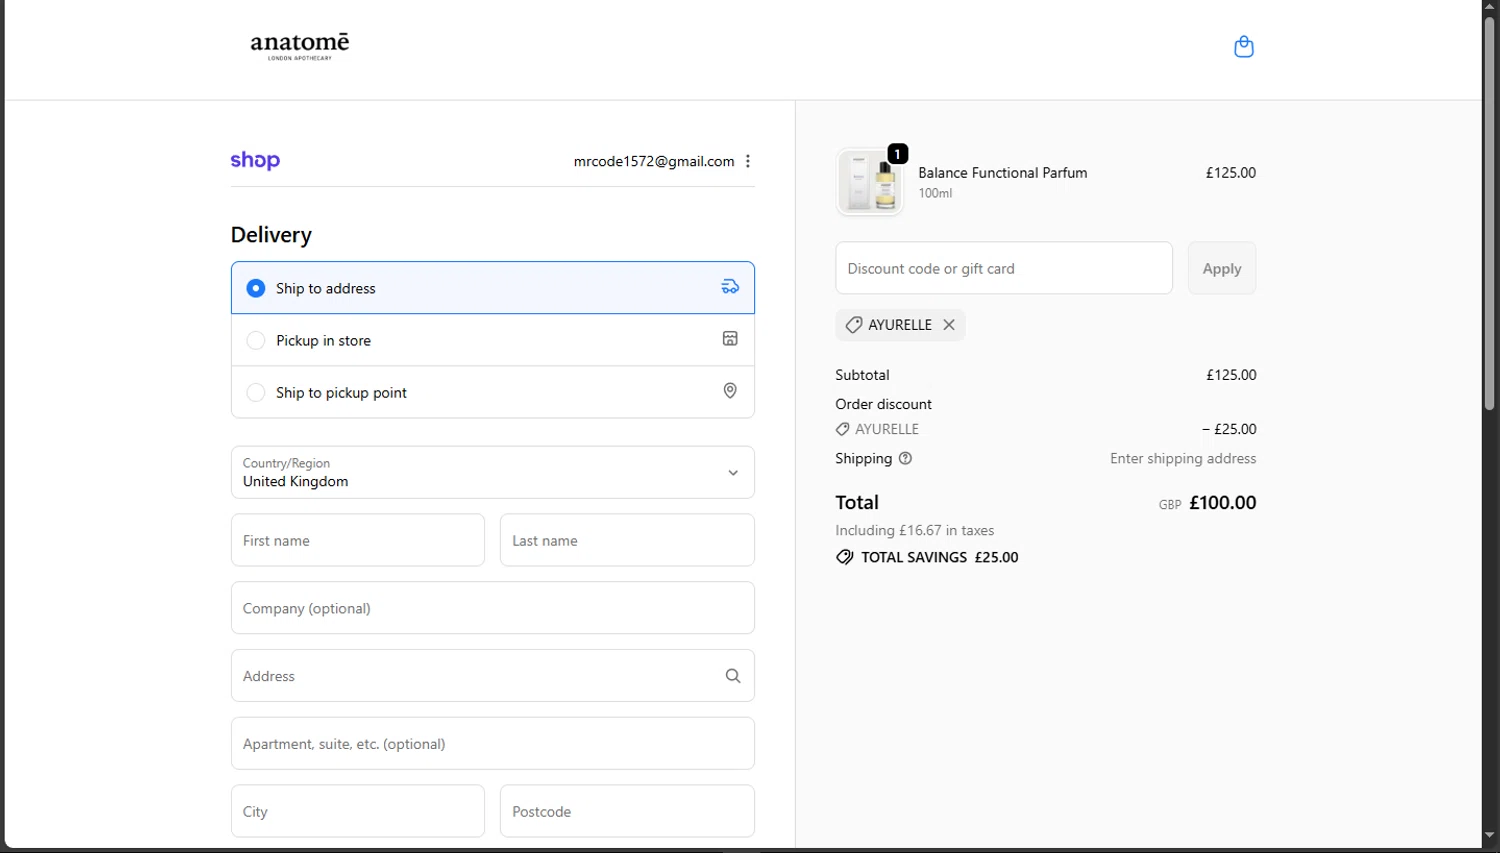
Task: Click scrollbar down arrow
Action: 1489,835
